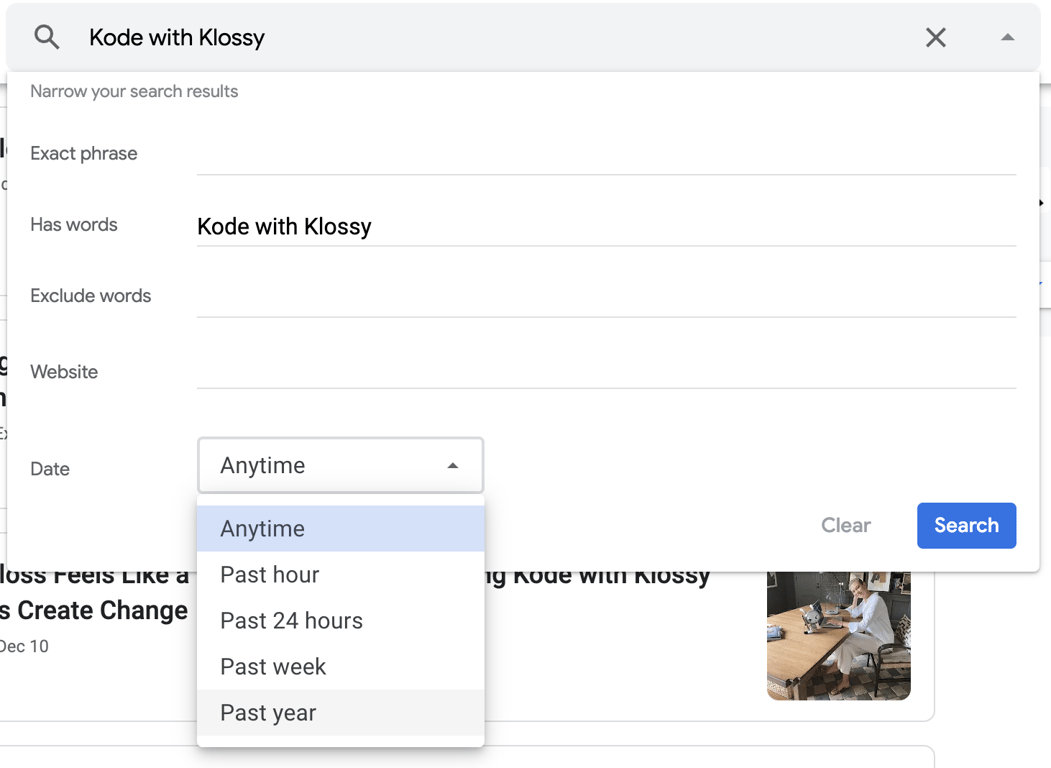Click the Date dropdown arrow caret
Screen dimensions: 1051x768
click(x=453, y=466)
